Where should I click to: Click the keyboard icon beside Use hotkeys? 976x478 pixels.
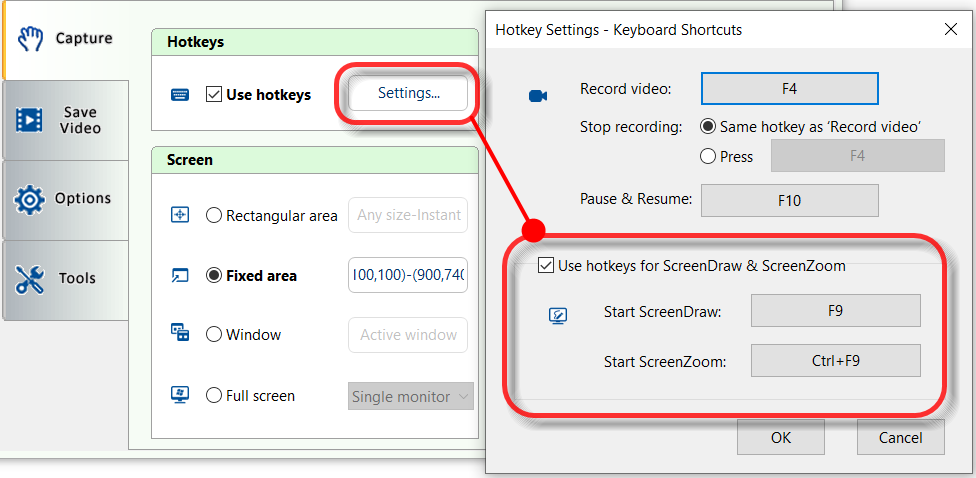point(180,95)
